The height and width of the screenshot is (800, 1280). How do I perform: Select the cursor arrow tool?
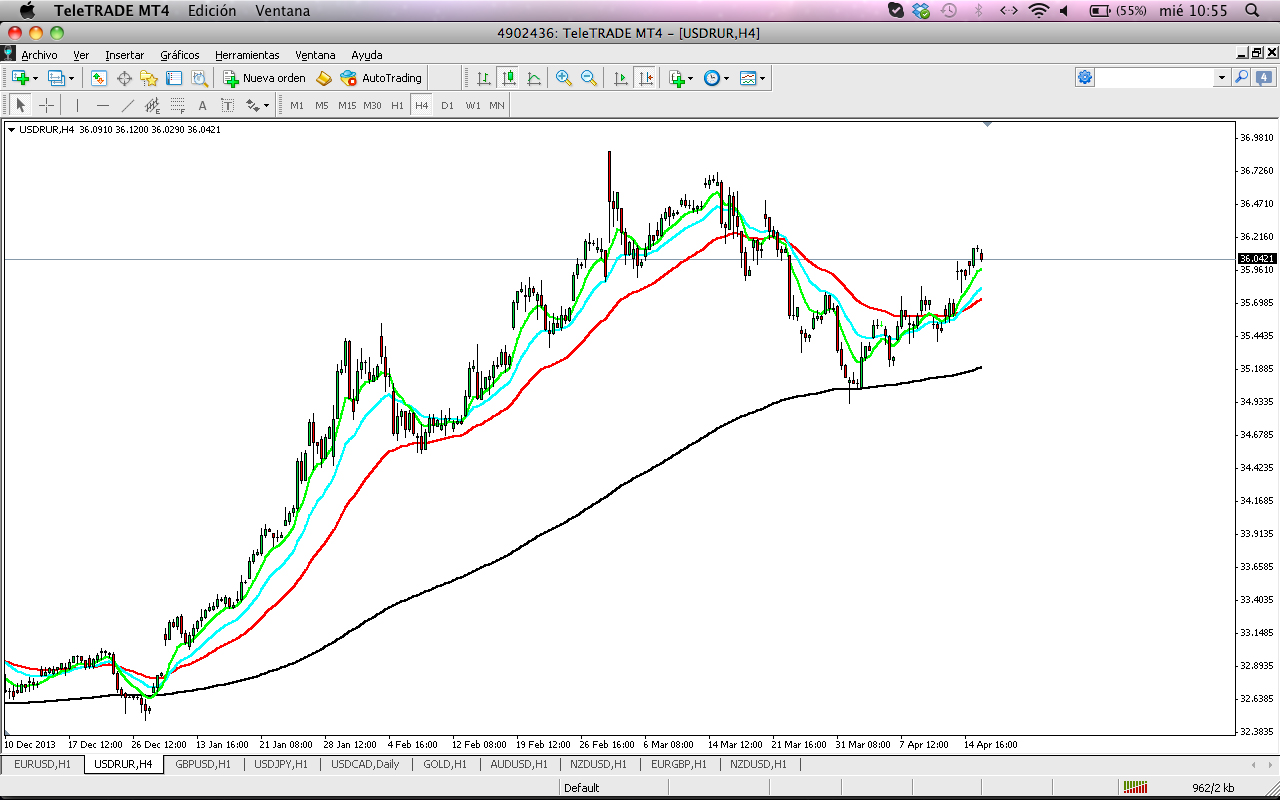tap(20, 105)
